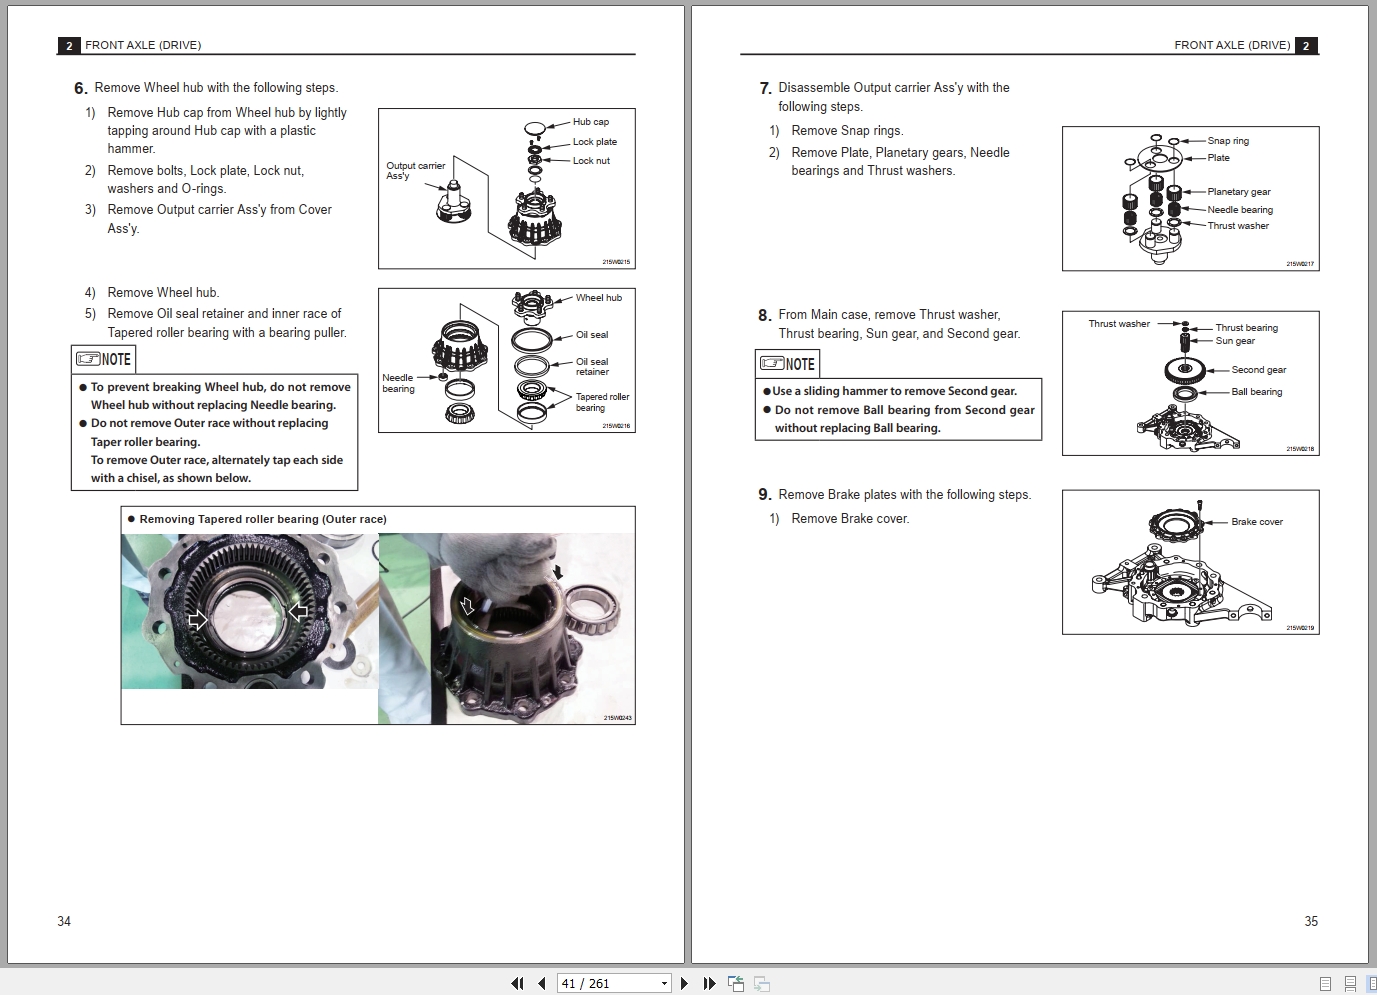1377x995 pixels.
Task: Click the section number 2 badge on right page header
Action: (x=1306, y=45)
